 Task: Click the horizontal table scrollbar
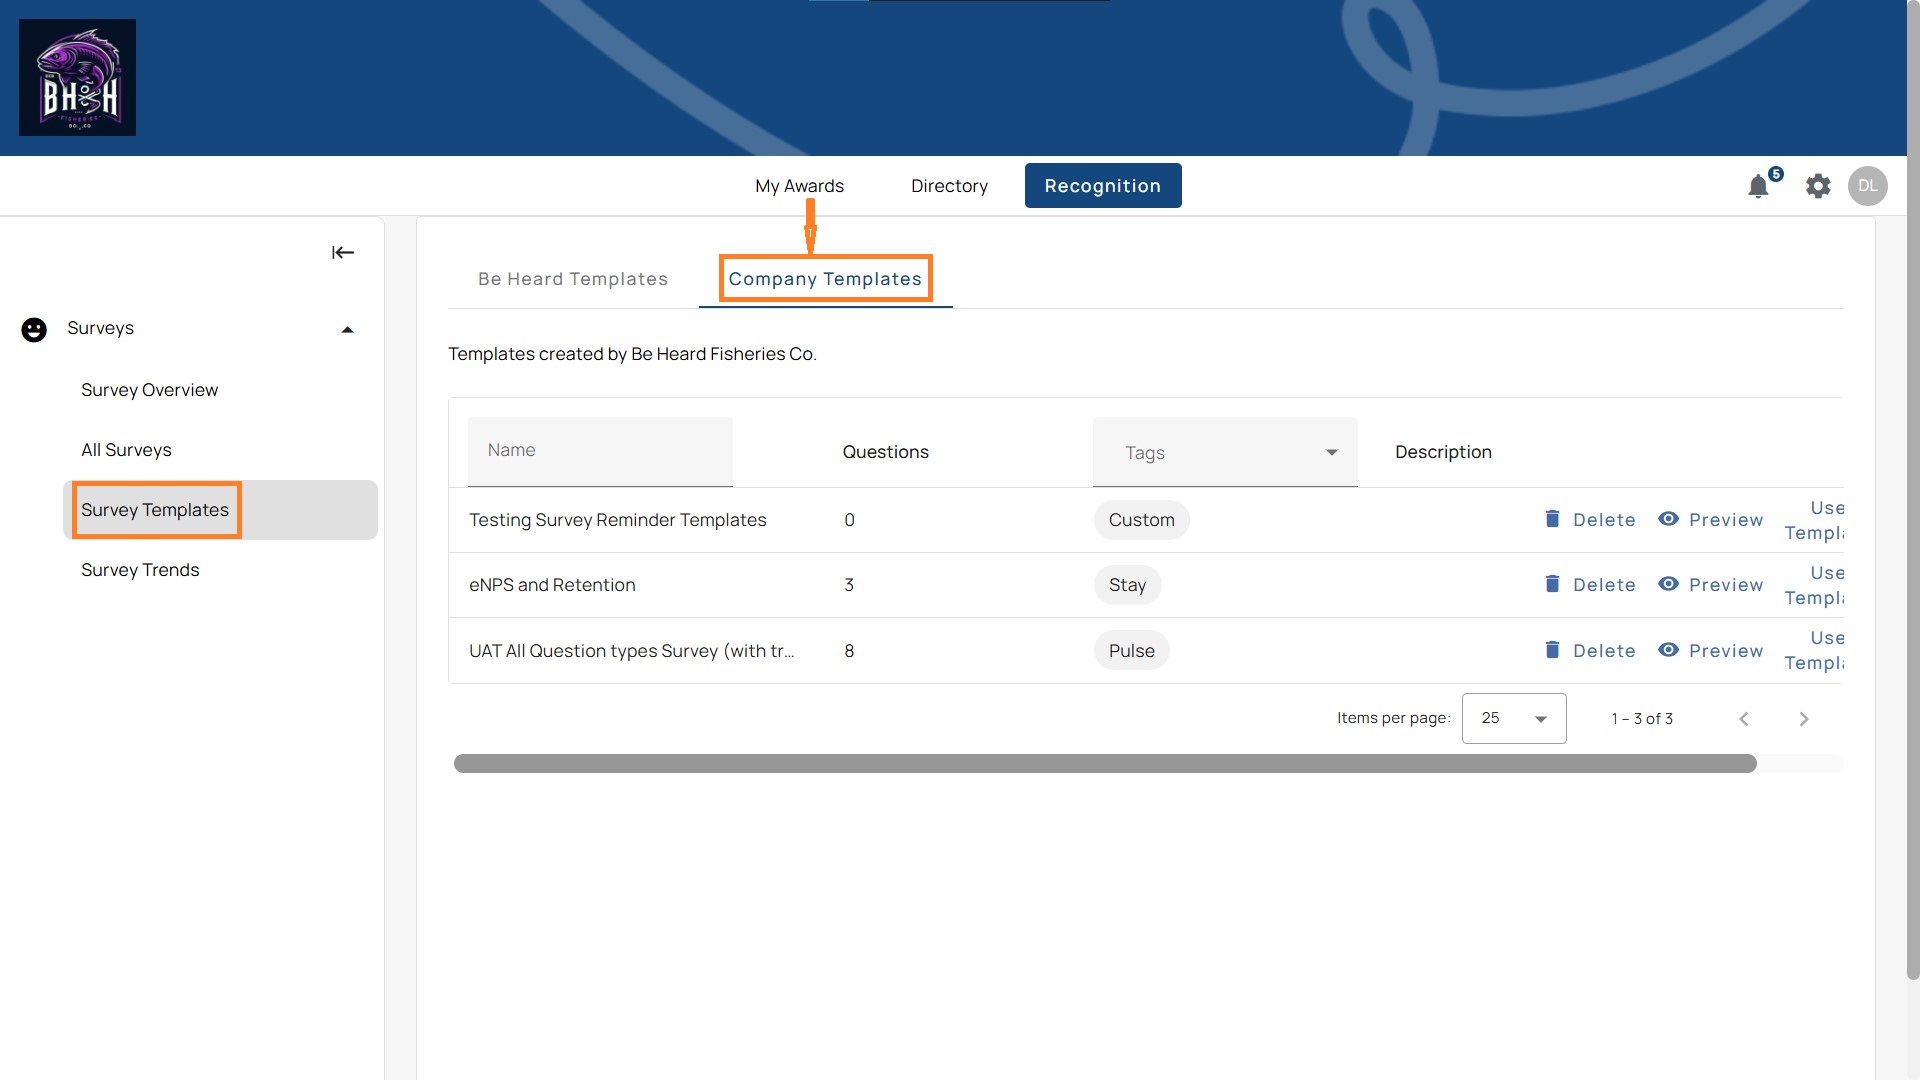point(1105,764)
